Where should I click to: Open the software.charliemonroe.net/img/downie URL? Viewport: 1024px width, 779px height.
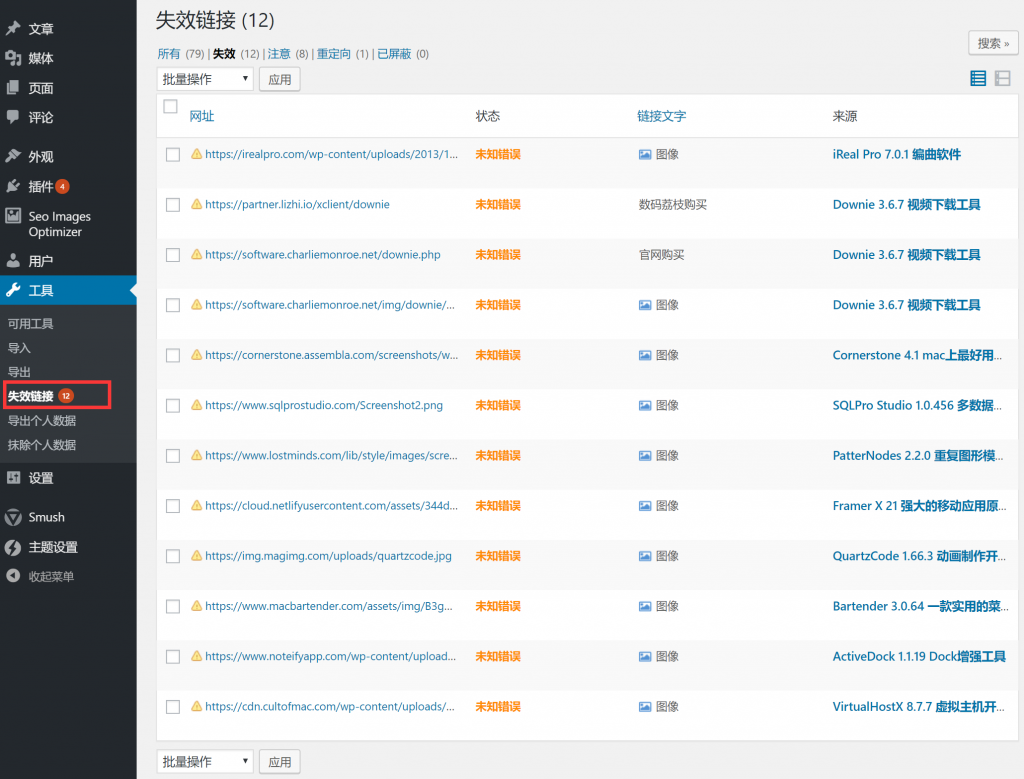pyautogui.click(x=330, y=305)
